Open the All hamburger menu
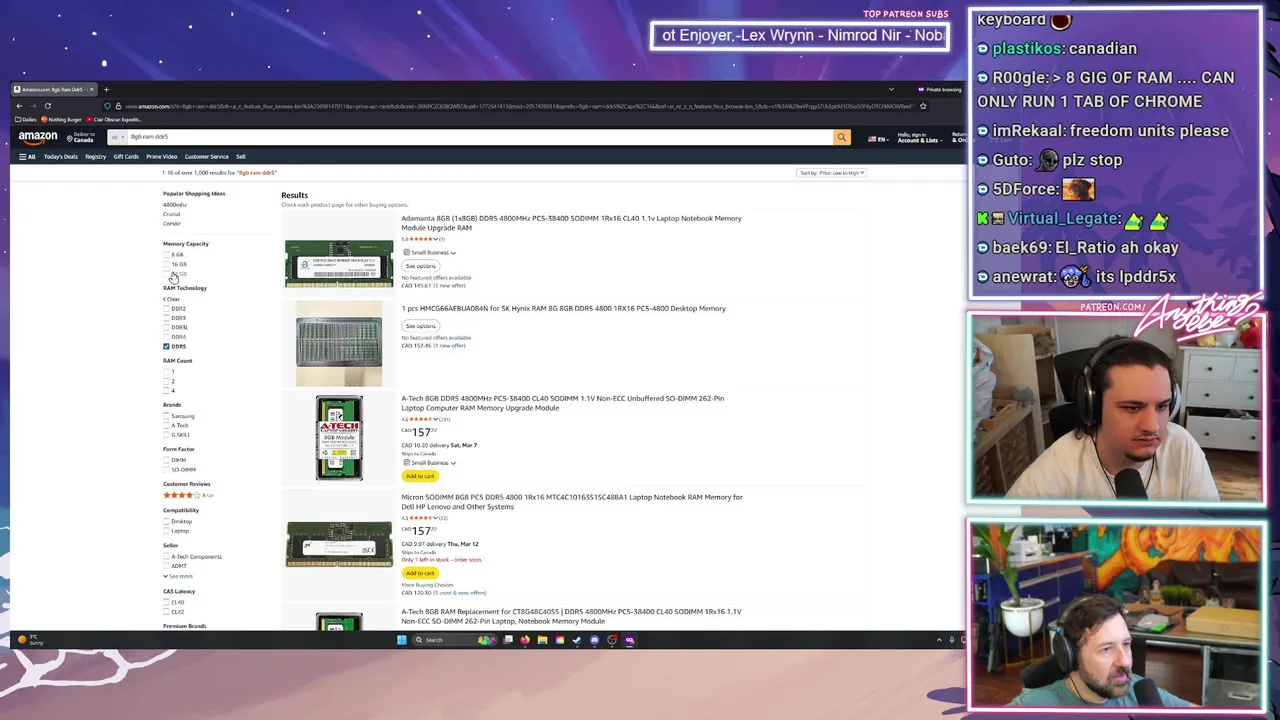The width and height of the screenshot is (1280, 720). click(26, 157)
